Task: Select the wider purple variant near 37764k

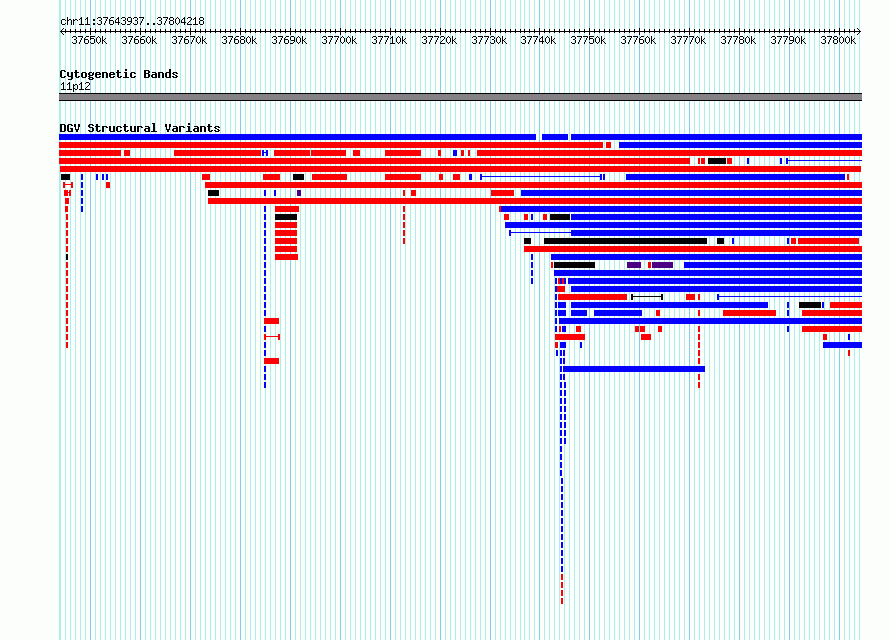Action: (662, 265)
